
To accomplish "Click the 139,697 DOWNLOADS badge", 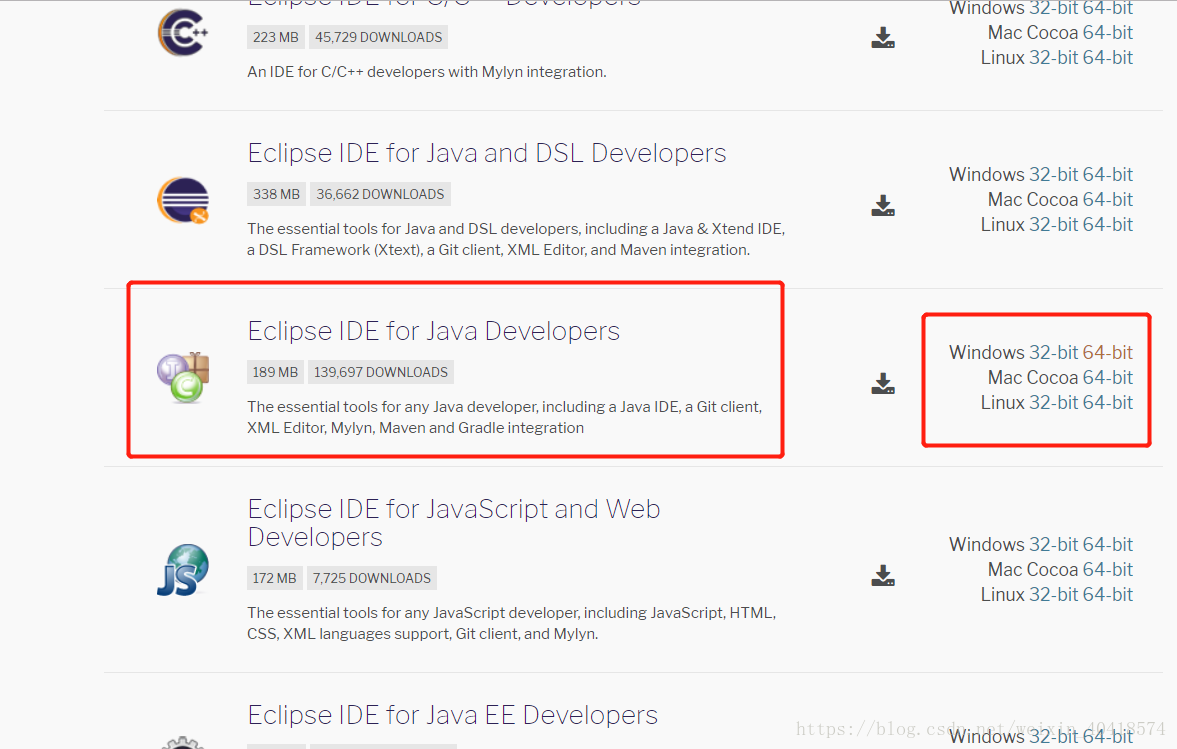I will click(381, 372).
